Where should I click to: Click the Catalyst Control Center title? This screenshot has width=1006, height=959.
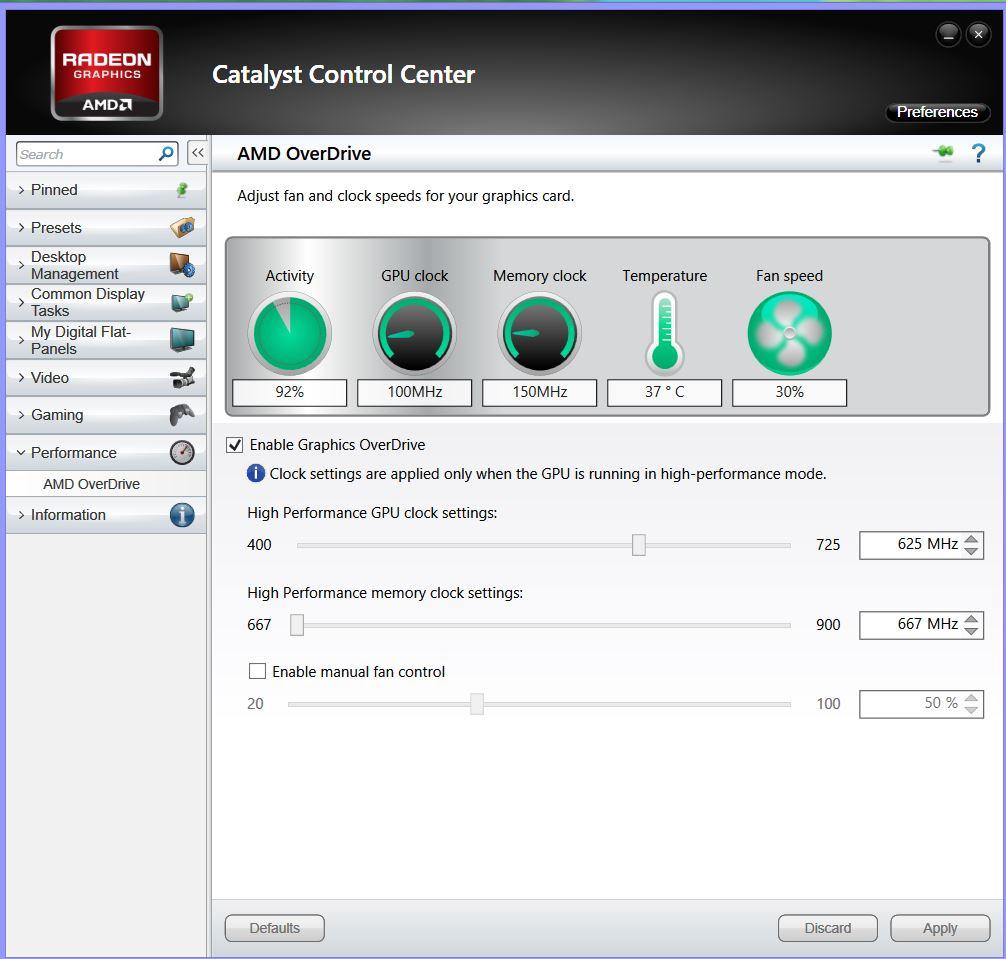(x=344, y=75)
